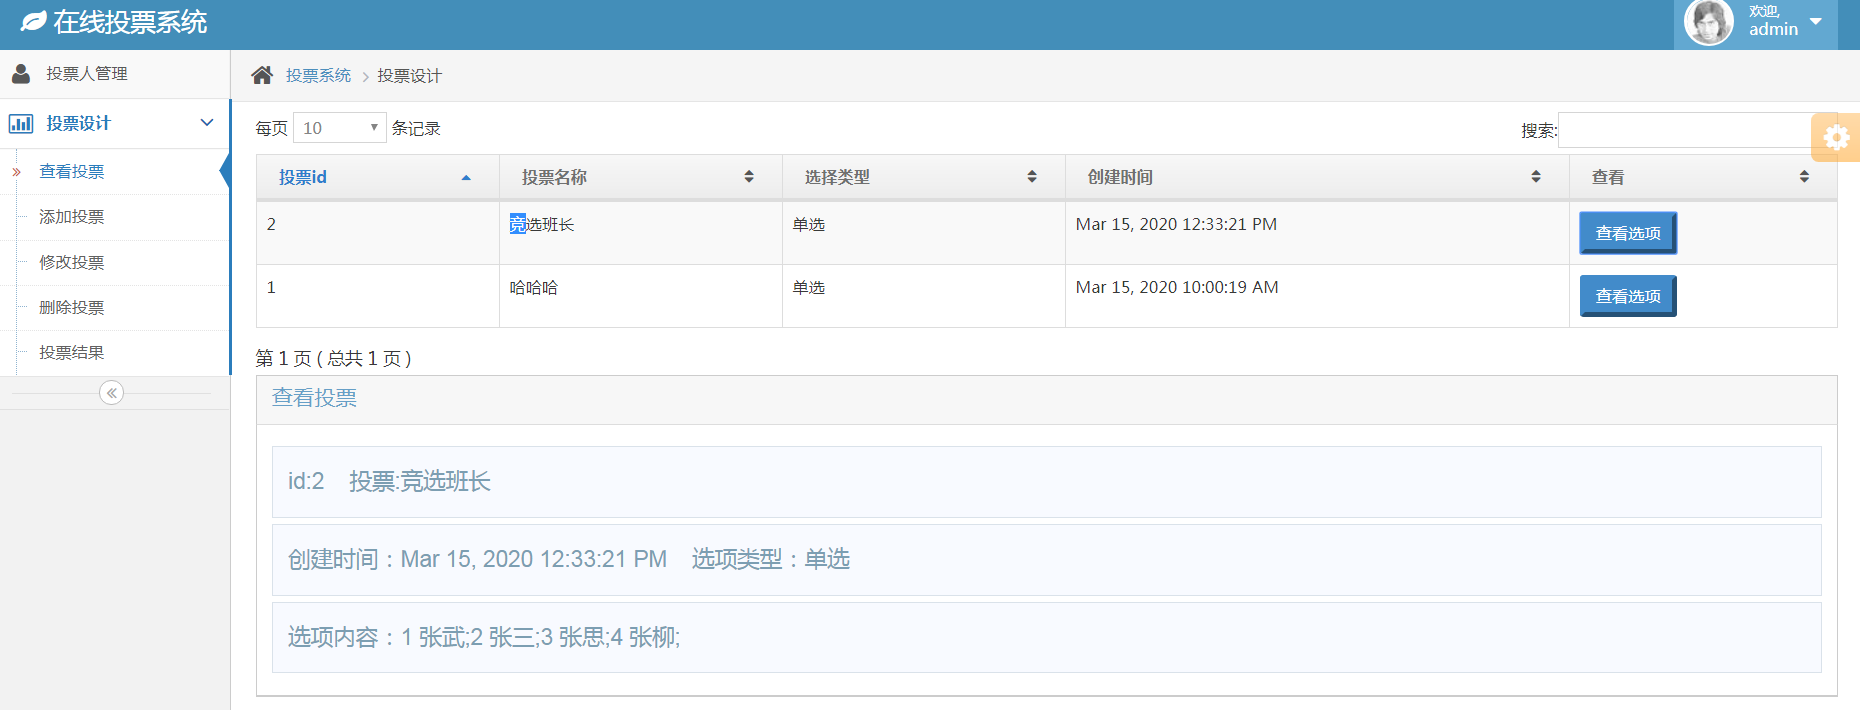Viewport: 1860px width, 710px height.
Task: Click the admin user avatar
Action: (1708, 23)
